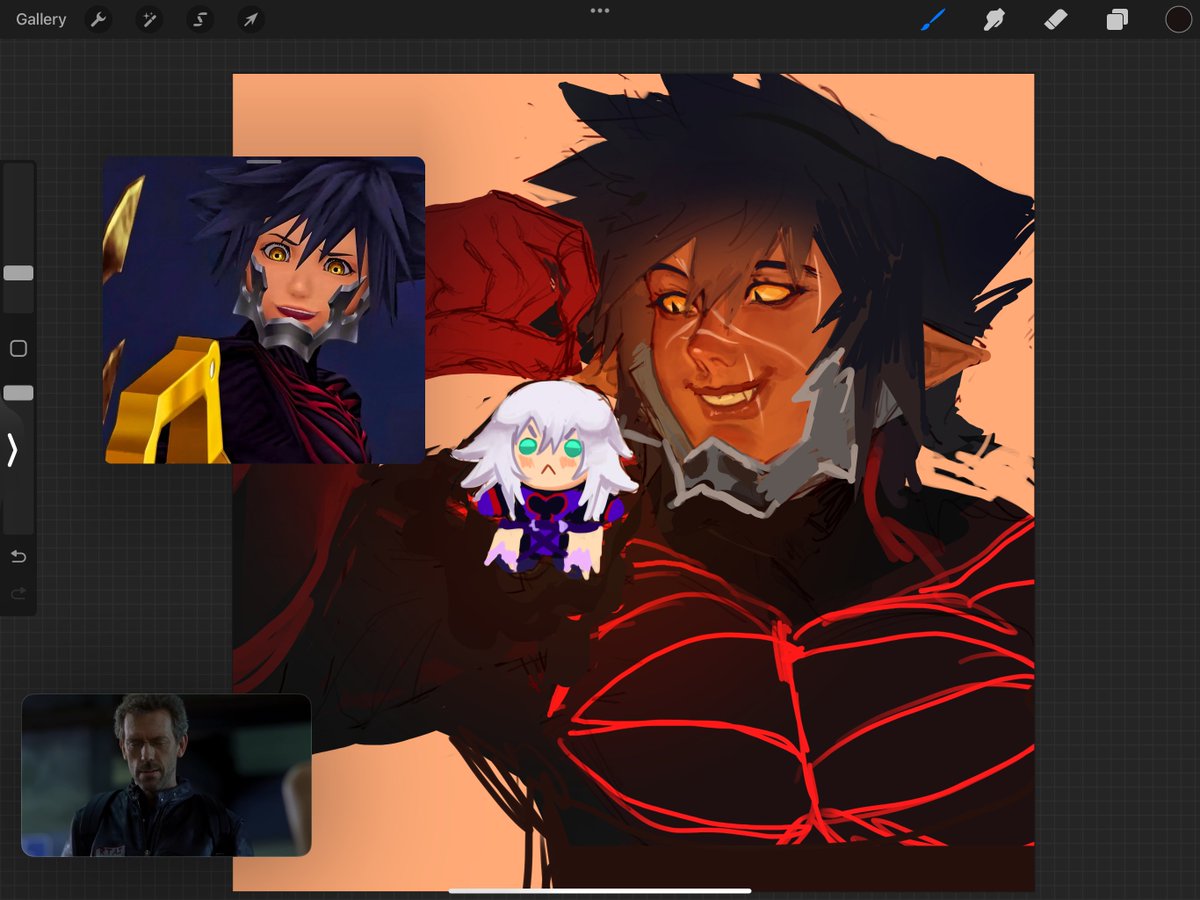Select the Transform arrow tool

[x=251, y=19]
